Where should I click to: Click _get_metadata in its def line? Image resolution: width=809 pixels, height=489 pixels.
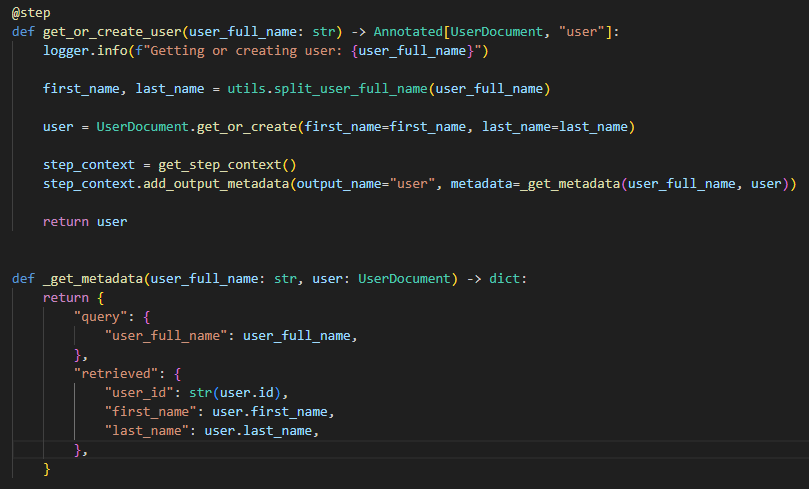click(92, 279)
